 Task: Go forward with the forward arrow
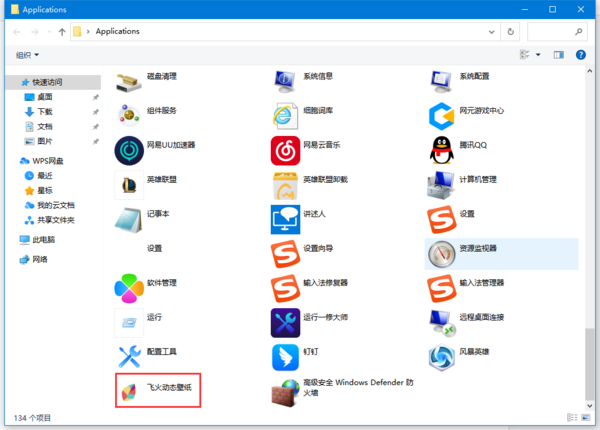(35, 32)
